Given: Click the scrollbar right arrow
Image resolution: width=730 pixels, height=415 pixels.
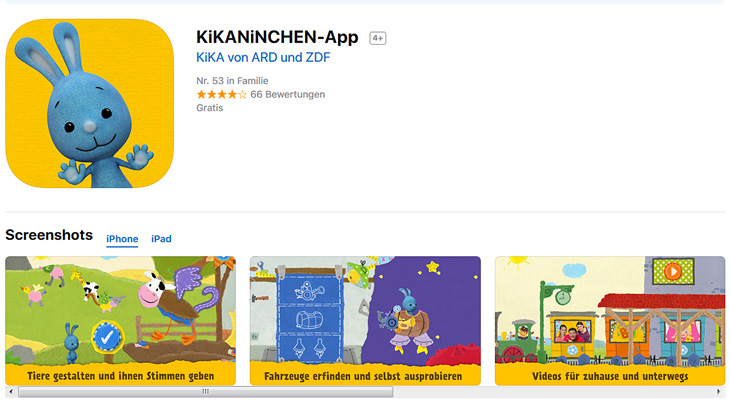Looking at the screenshot, I should 718,392.
